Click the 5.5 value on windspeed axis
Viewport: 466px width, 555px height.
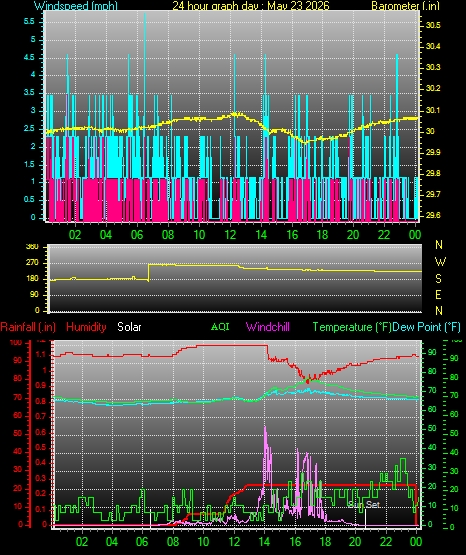click(29, 22)
